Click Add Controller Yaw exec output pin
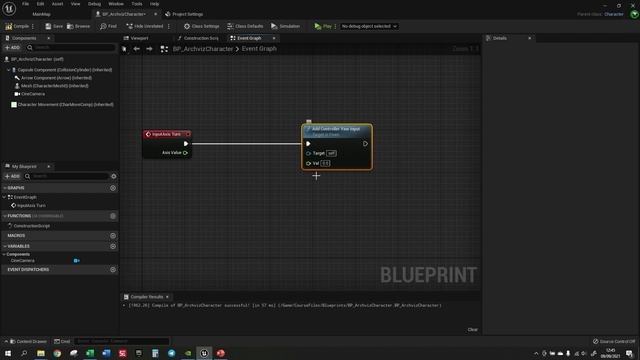640x360 pixels. click(x=365, y=144)
